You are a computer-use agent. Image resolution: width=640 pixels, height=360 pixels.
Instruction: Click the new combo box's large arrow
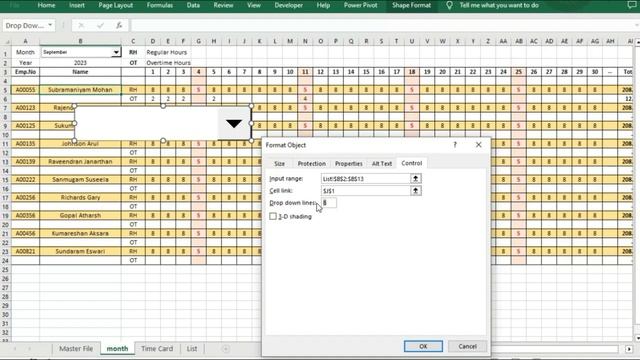click(234, 124)
